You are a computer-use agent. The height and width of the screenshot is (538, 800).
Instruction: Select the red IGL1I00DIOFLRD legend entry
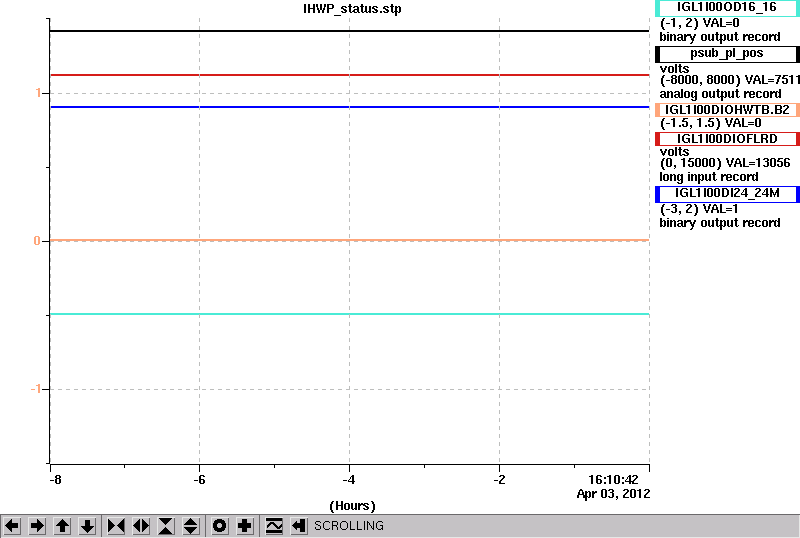(x=727, y=139)
